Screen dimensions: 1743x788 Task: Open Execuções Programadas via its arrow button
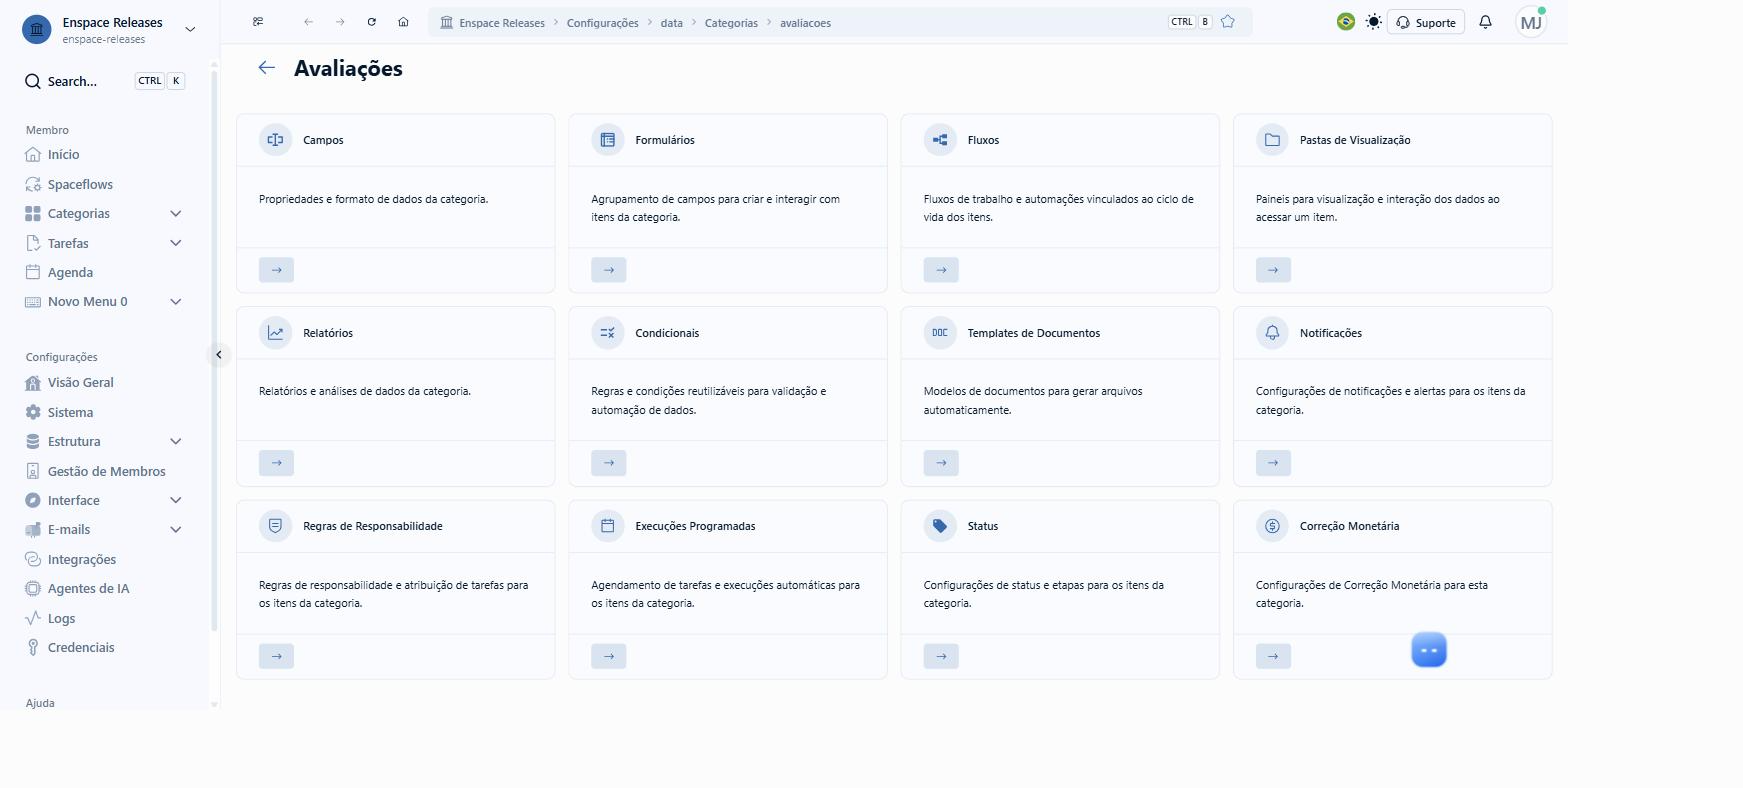click(x=608, y=656)
